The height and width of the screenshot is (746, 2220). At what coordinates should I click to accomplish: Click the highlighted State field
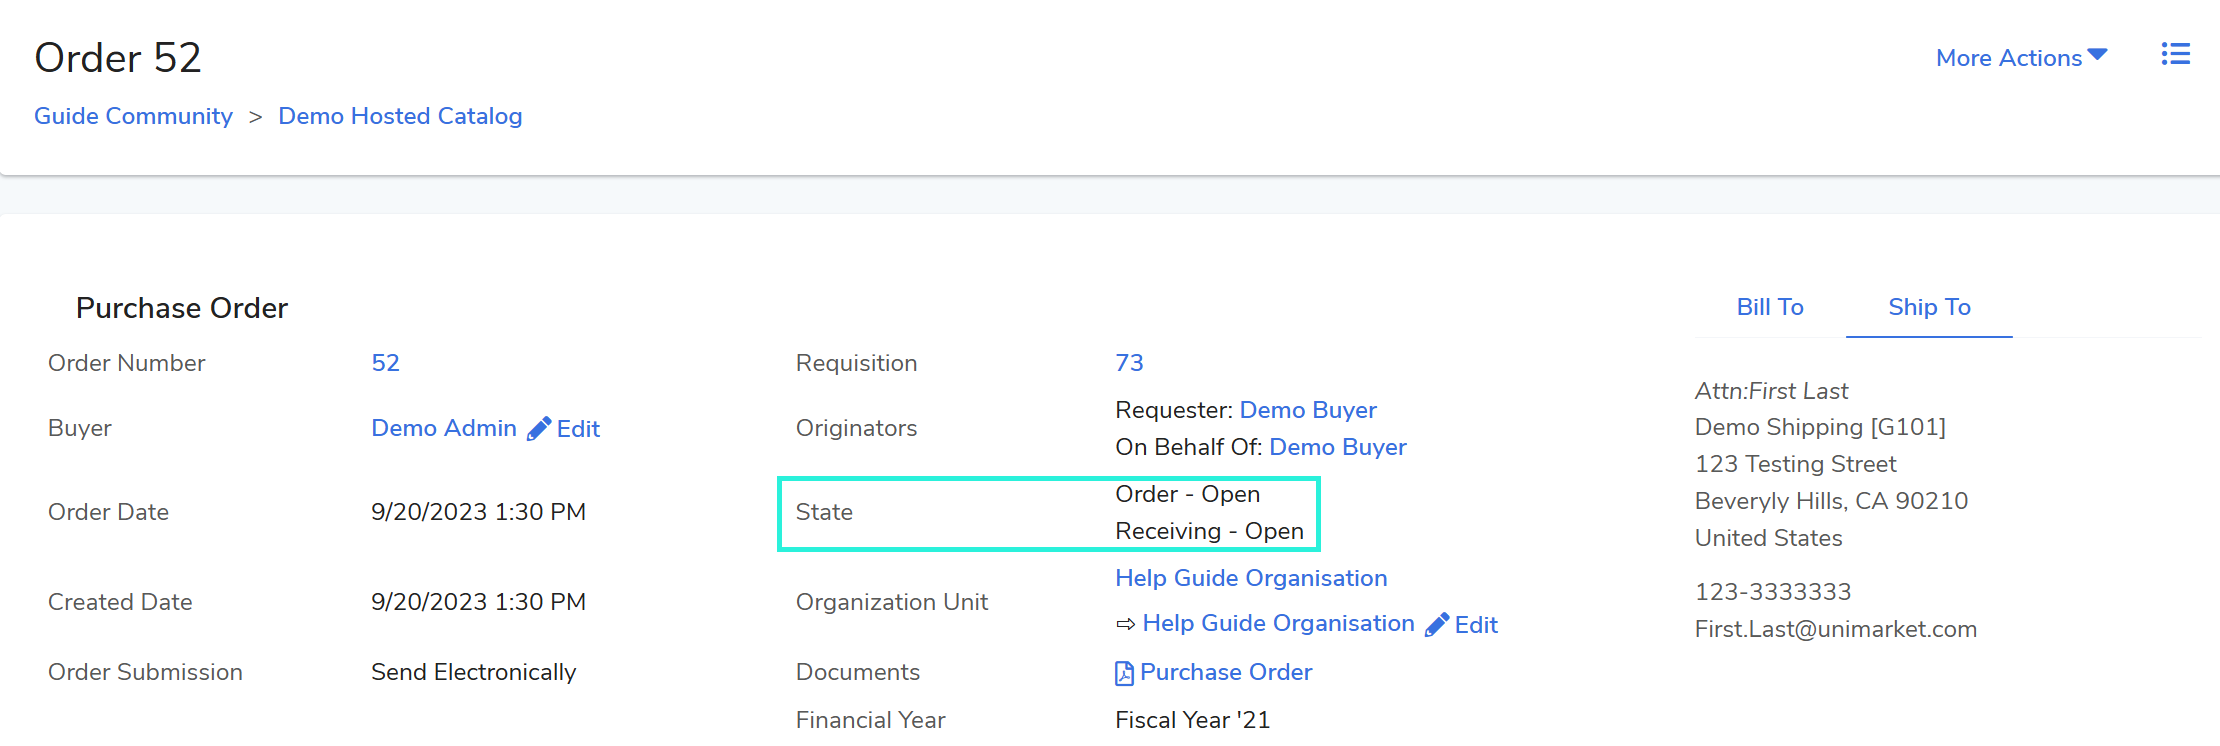pyautogui.click(x=1048, y=513)
